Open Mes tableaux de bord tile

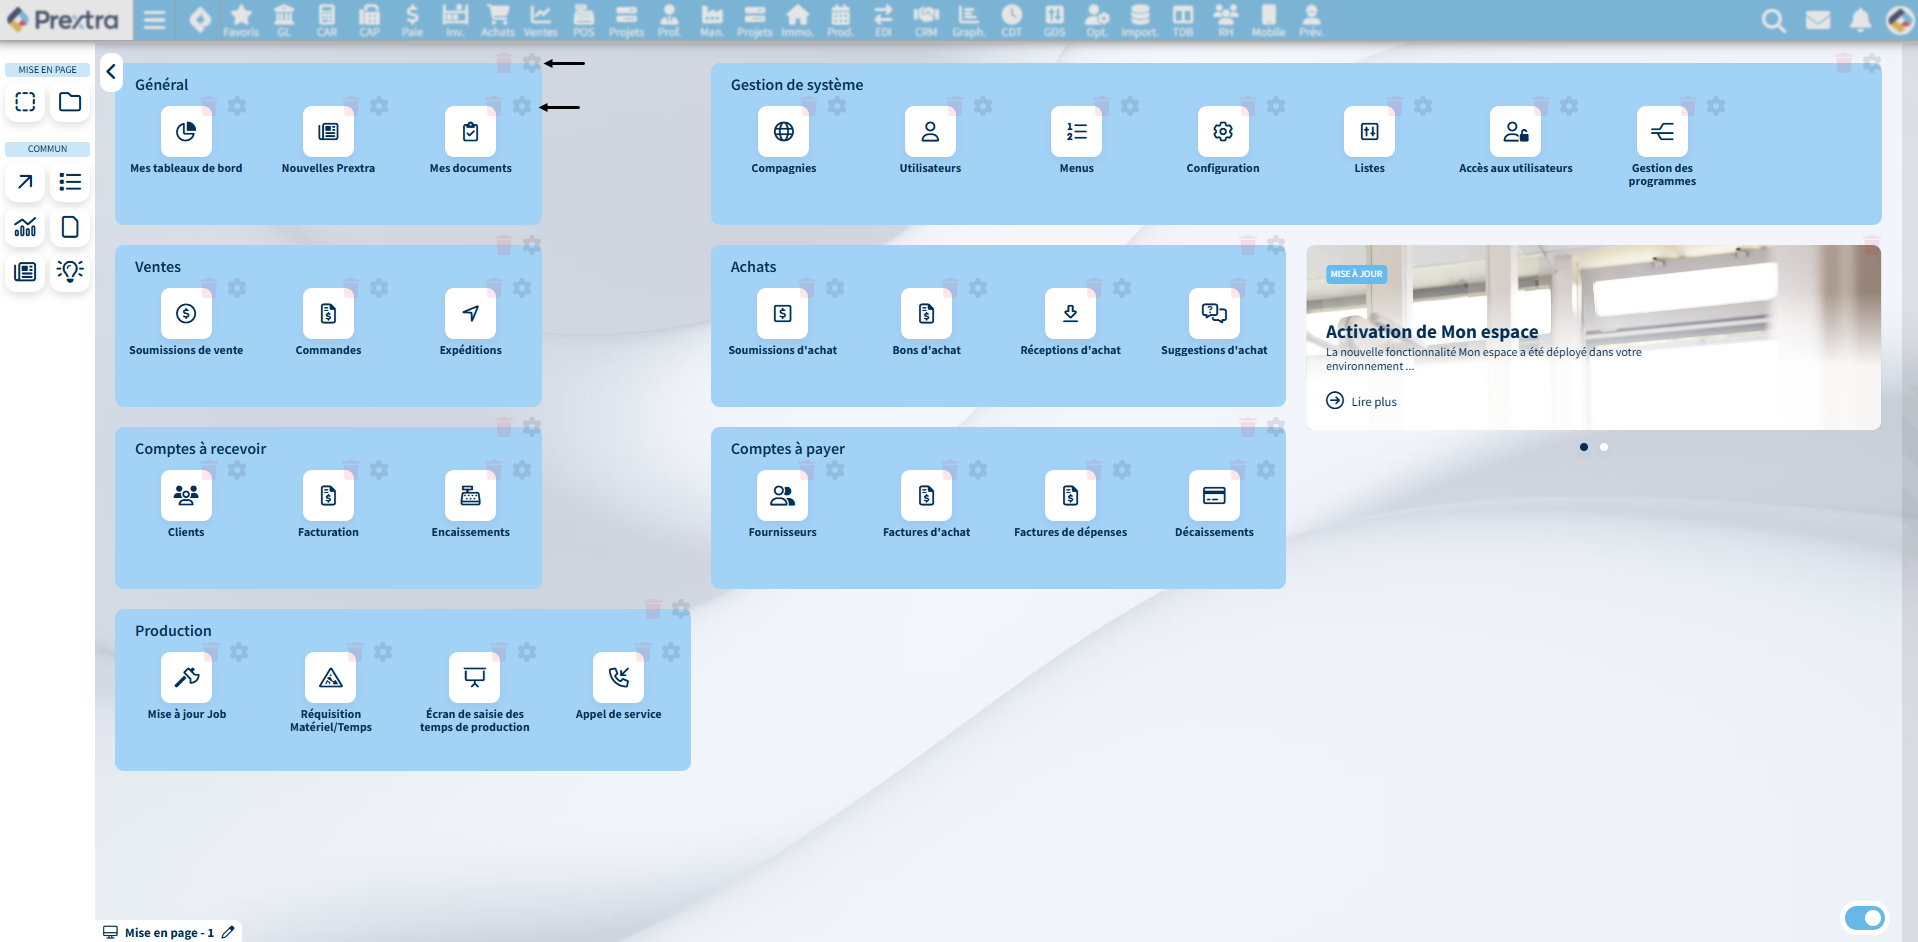186,132
